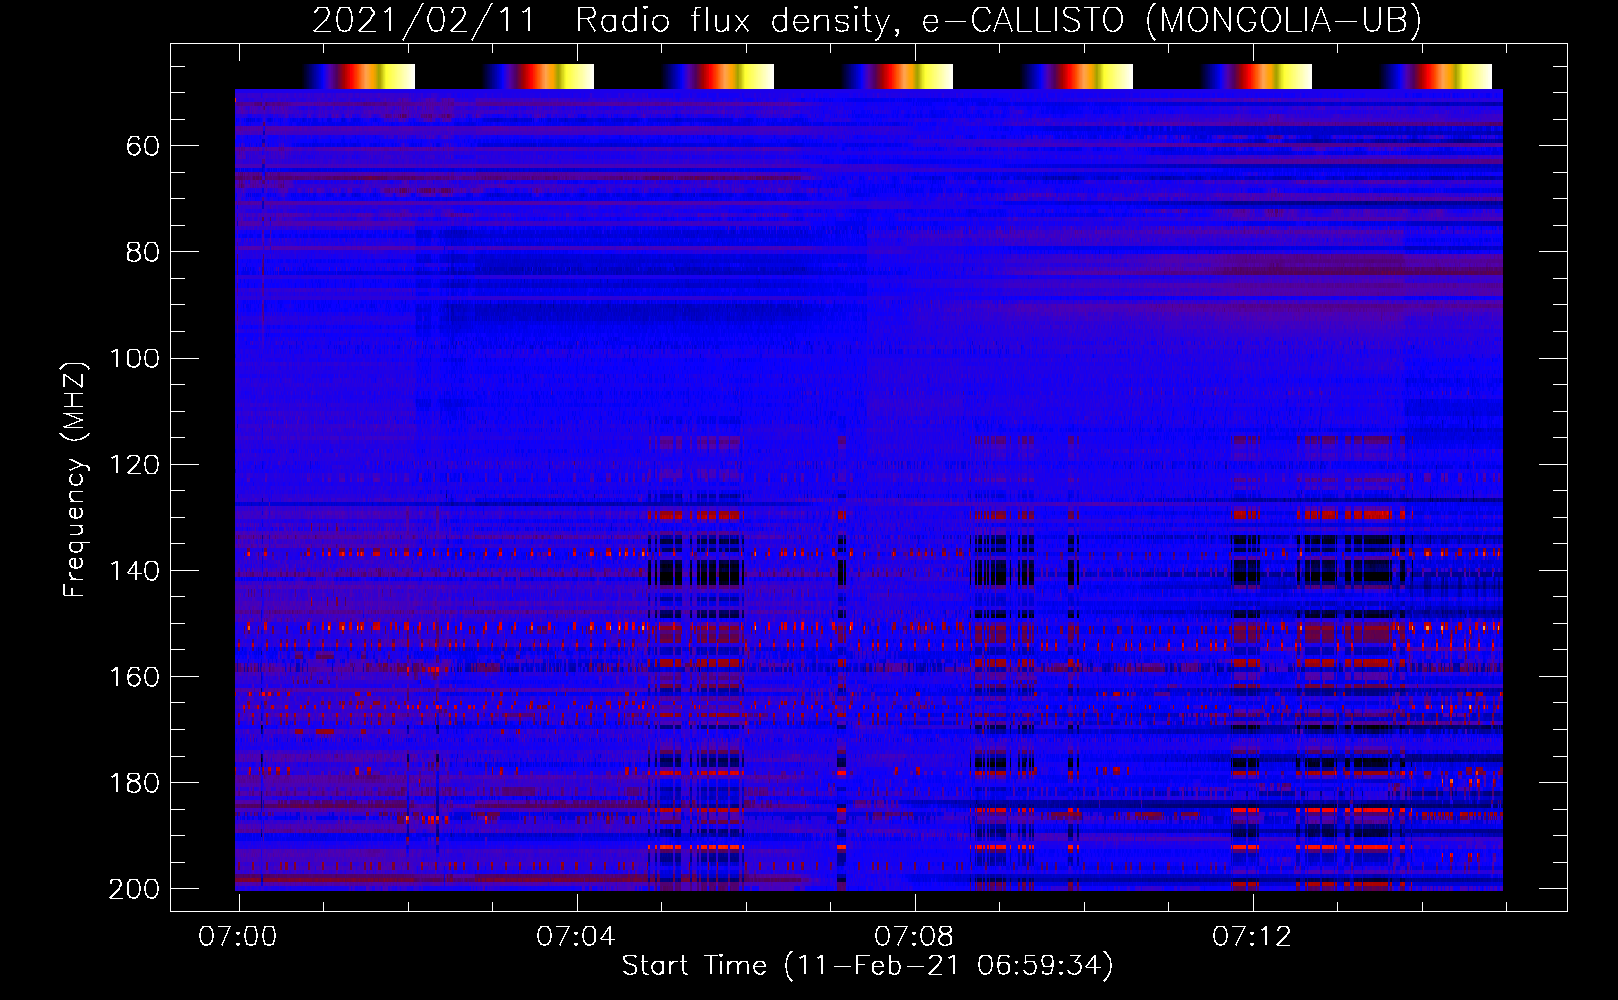Click the 80 frequency tick label

click(143, 253)
